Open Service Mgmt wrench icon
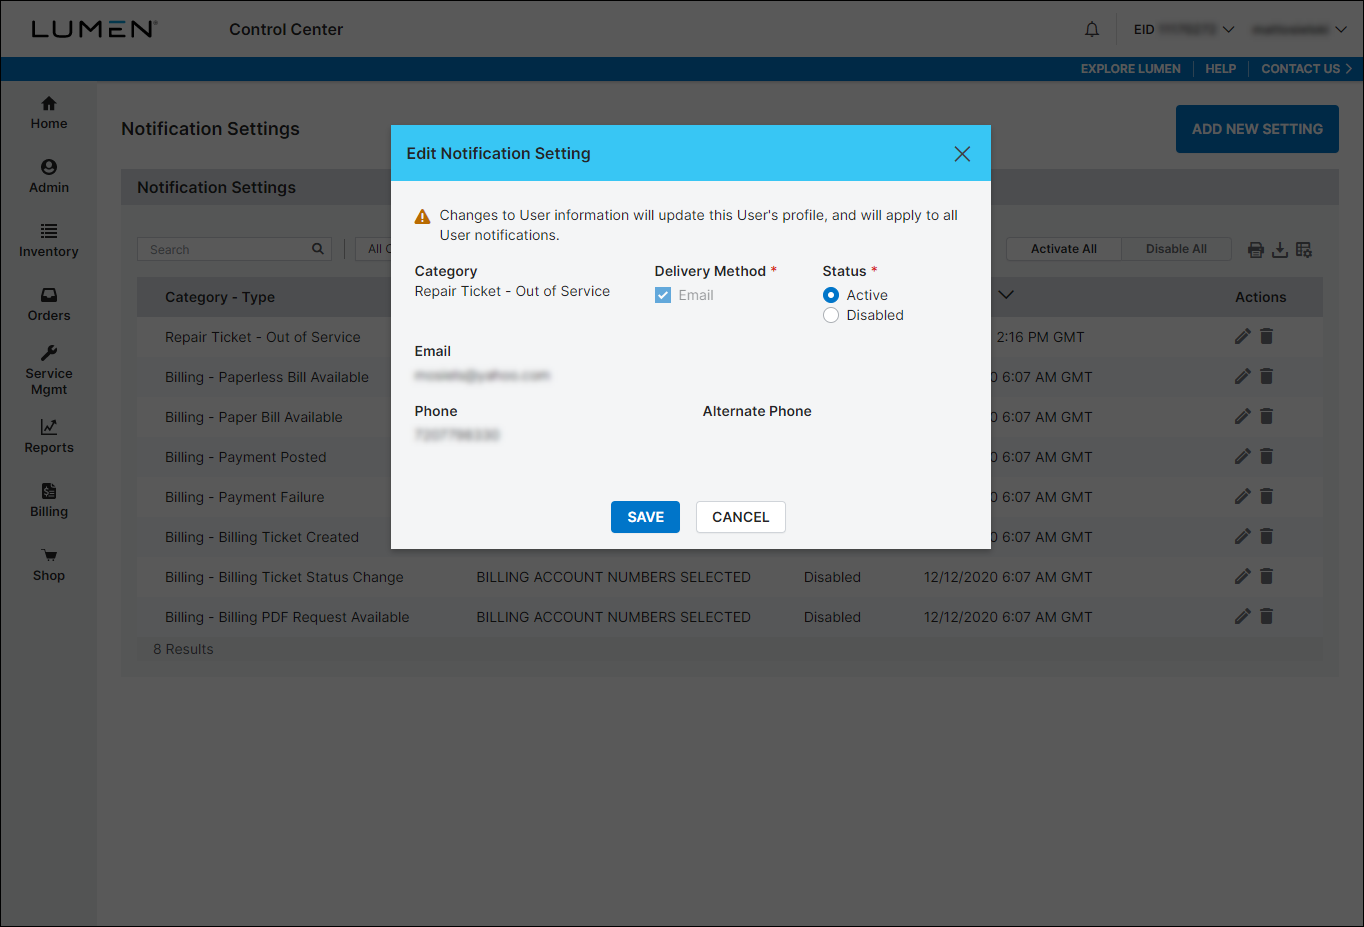This screenshot has height=927, width=1364. click(49, 353)
